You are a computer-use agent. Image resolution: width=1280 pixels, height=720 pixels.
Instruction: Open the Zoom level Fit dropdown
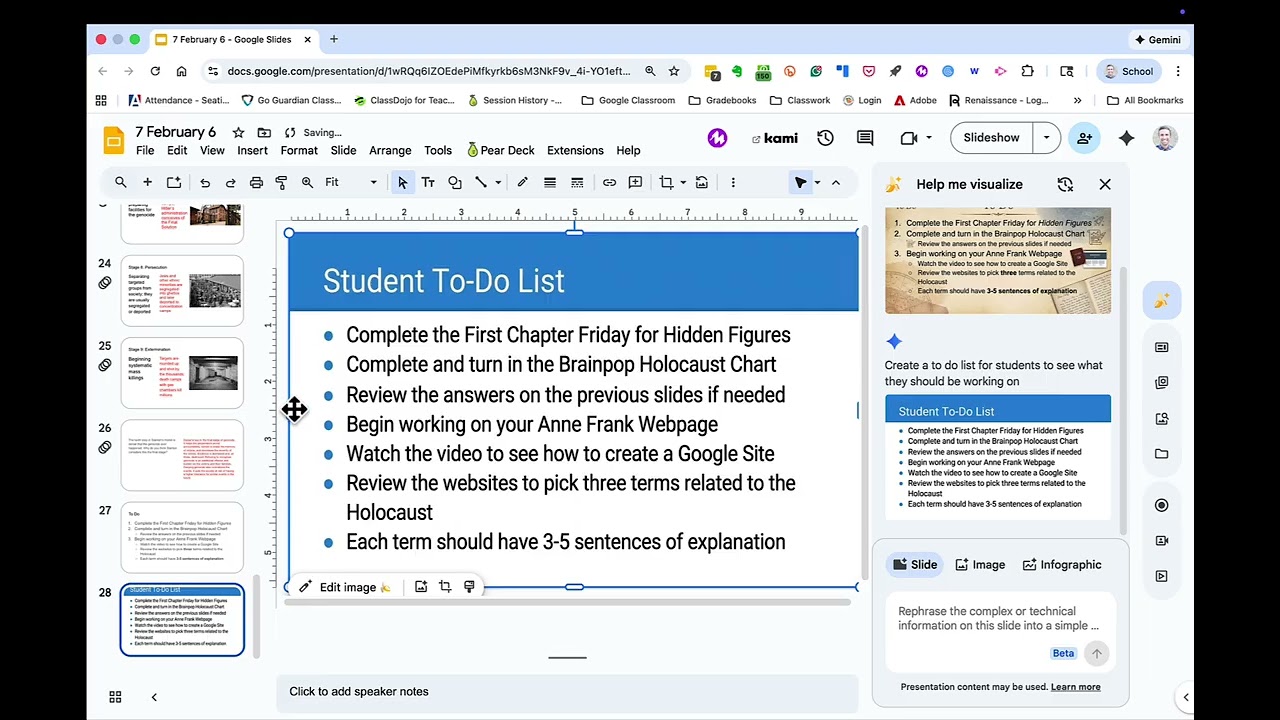tap(351, 182)
